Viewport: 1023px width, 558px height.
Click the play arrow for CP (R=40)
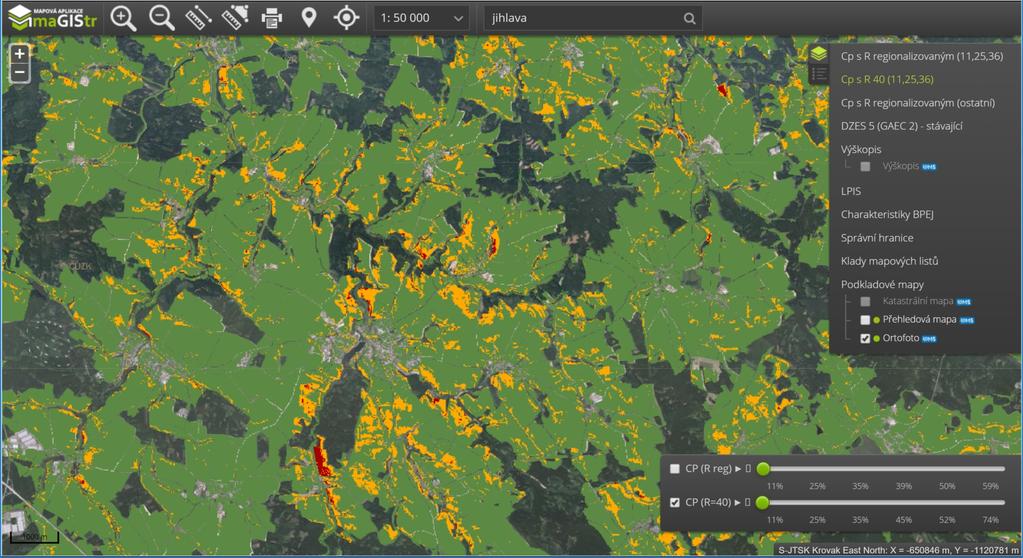[x=738, y=503]
